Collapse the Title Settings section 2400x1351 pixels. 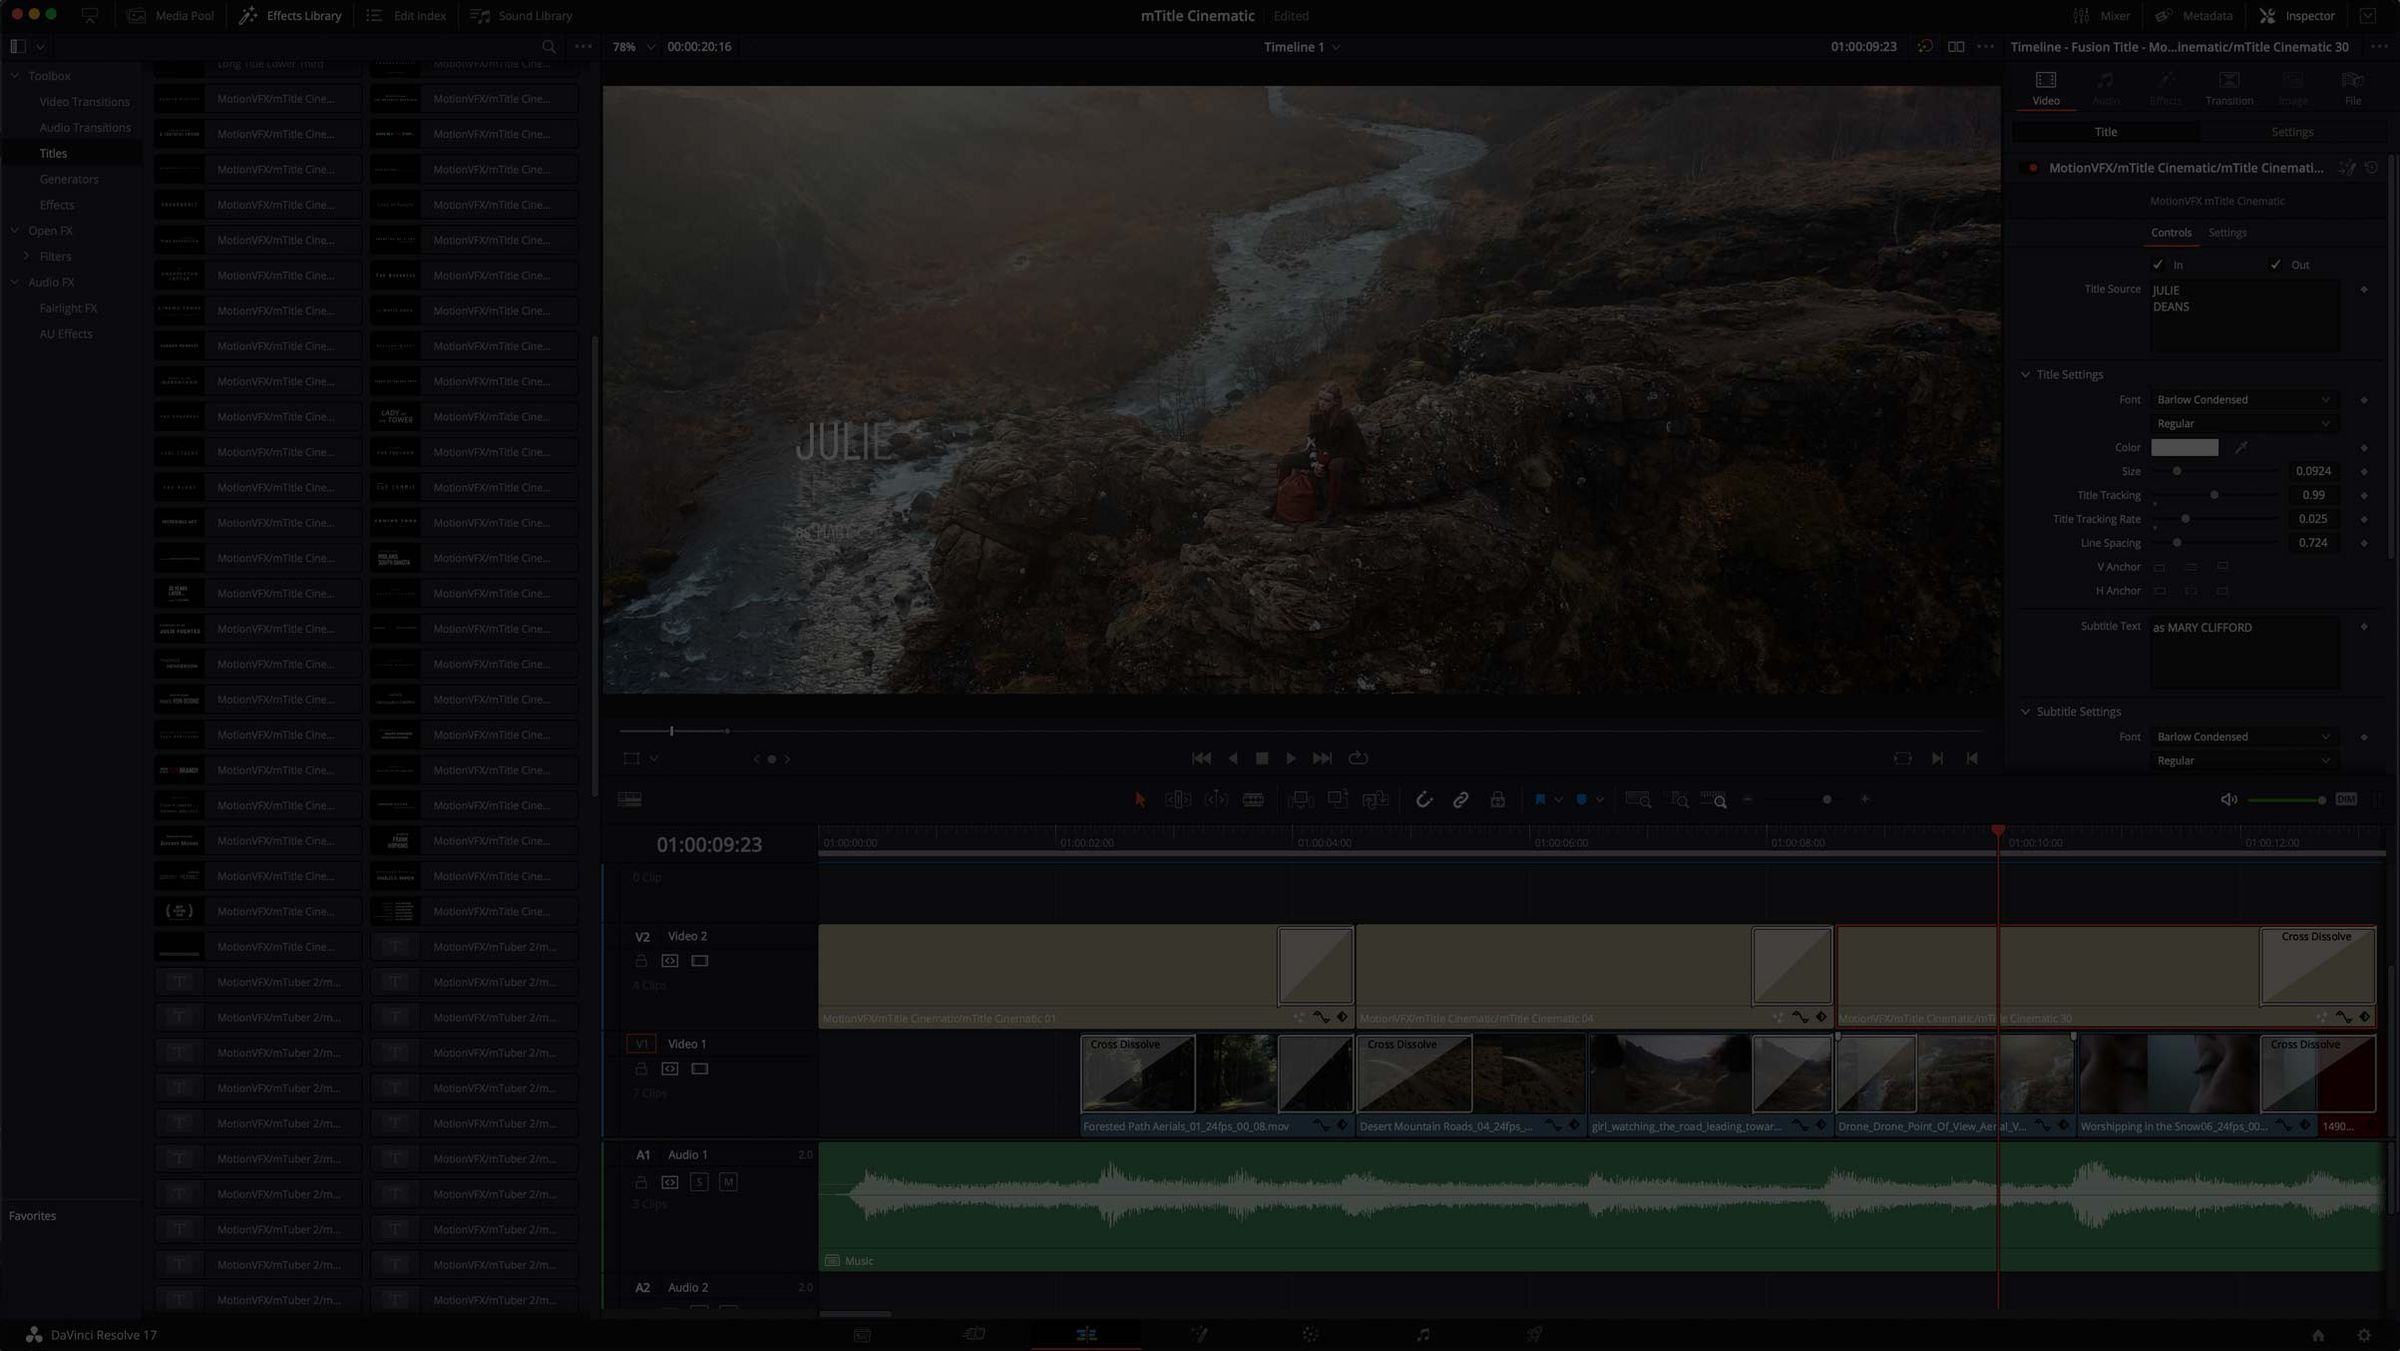2026,374
